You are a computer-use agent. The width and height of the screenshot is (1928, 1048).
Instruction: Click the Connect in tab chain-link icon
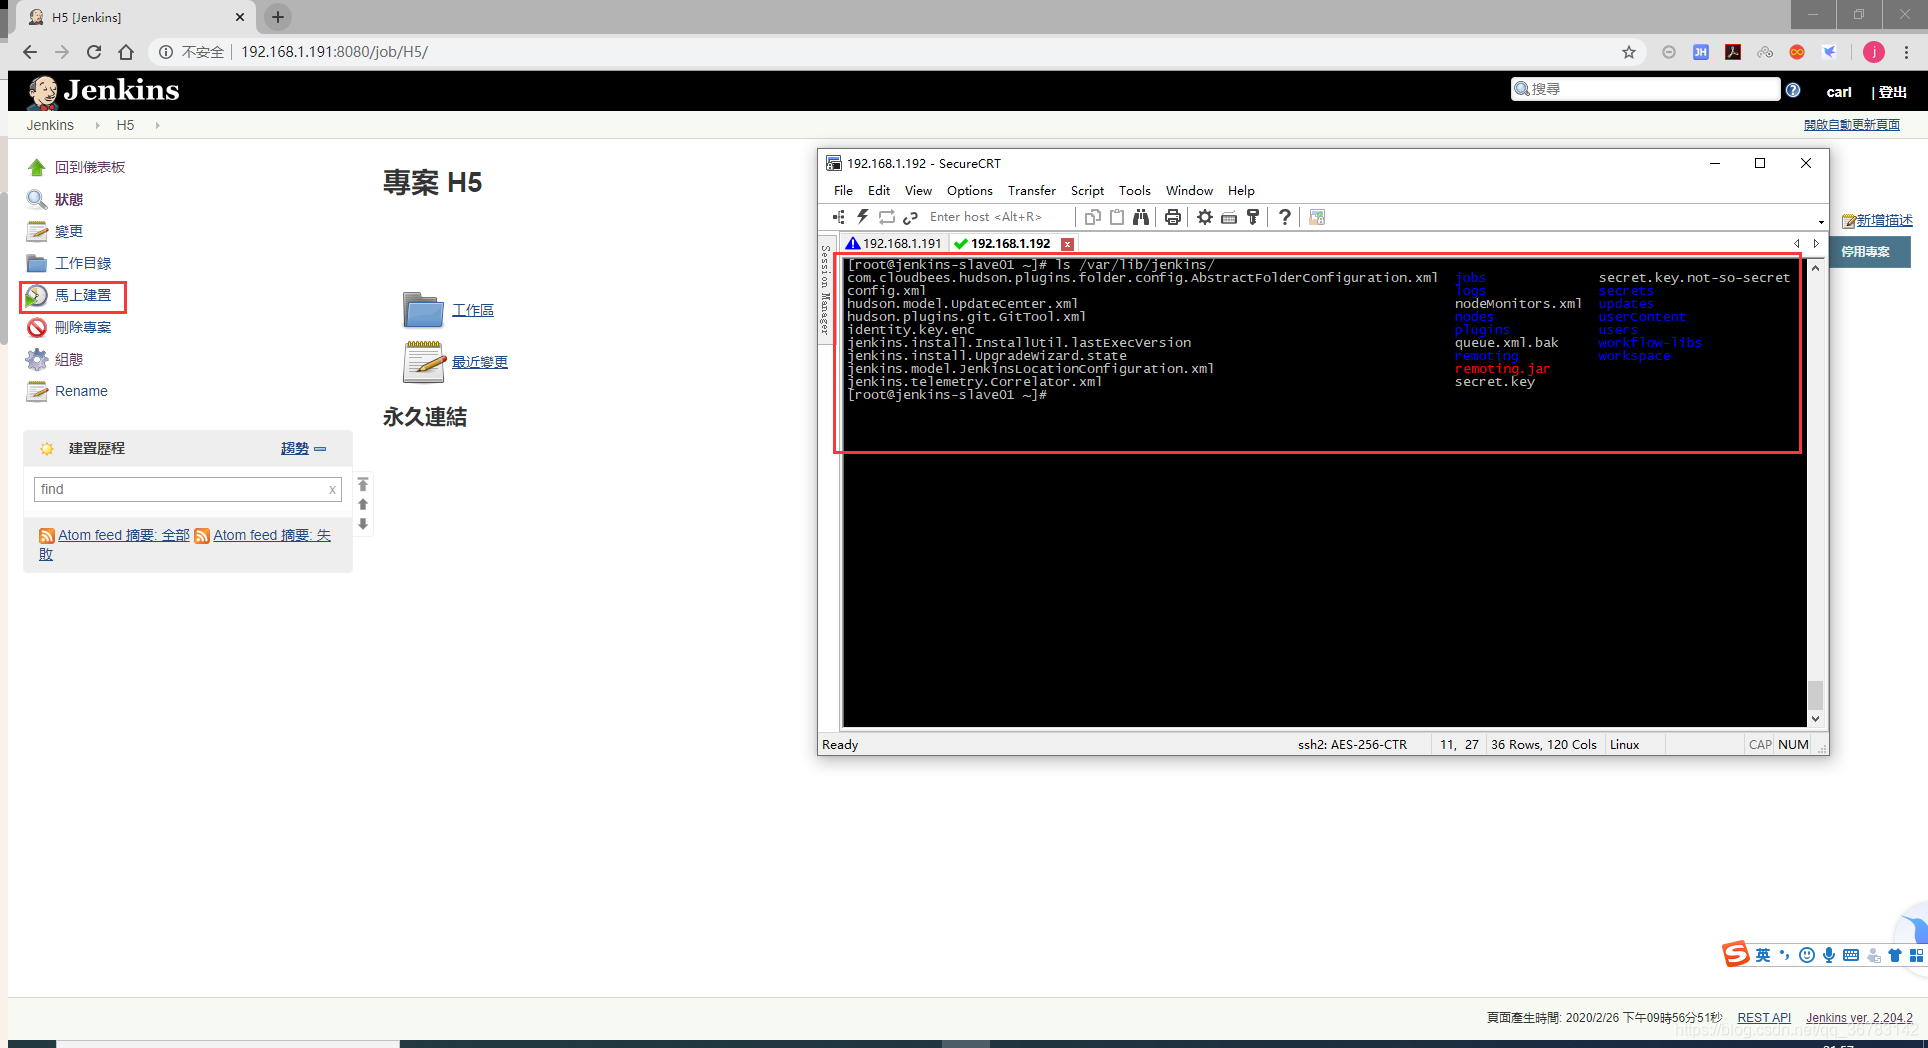point(910,217)
